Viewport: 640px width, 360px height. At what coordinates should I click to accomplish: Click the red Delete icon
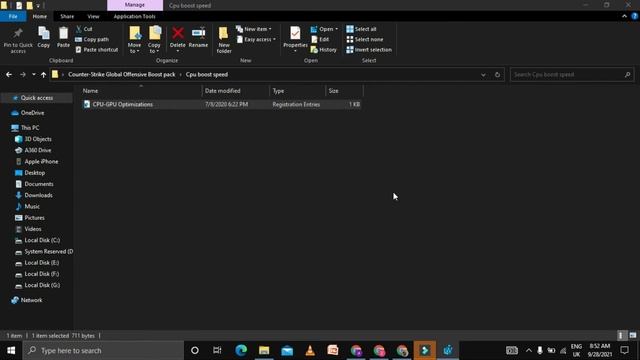point(178,33)
